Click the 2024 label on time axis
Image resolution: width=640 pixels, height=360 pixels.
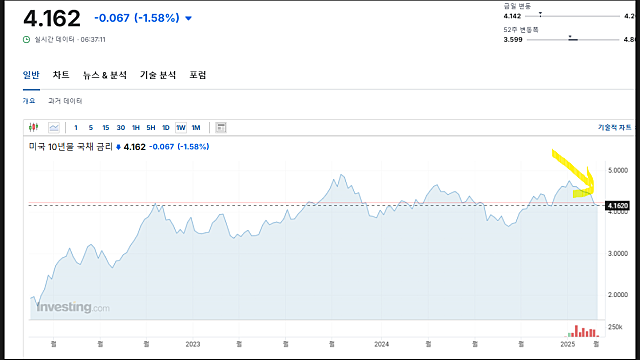382,344
